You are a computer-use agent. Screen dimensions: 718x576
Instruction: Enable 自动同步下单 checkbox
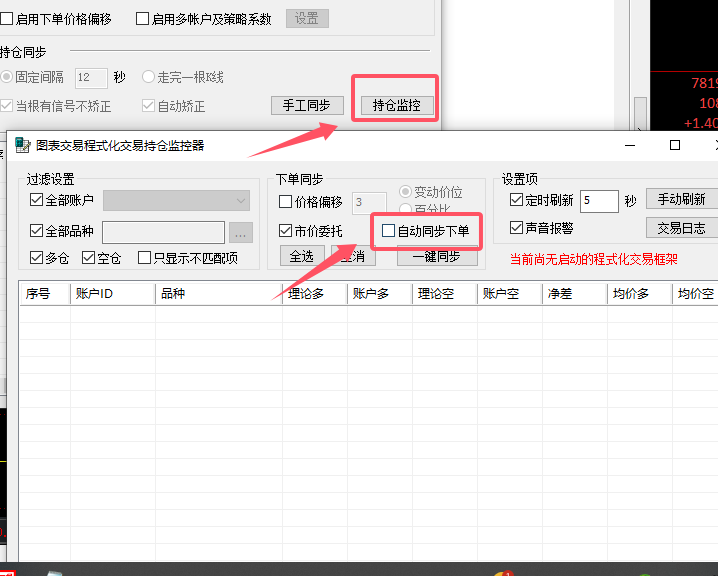click(388, 230)
